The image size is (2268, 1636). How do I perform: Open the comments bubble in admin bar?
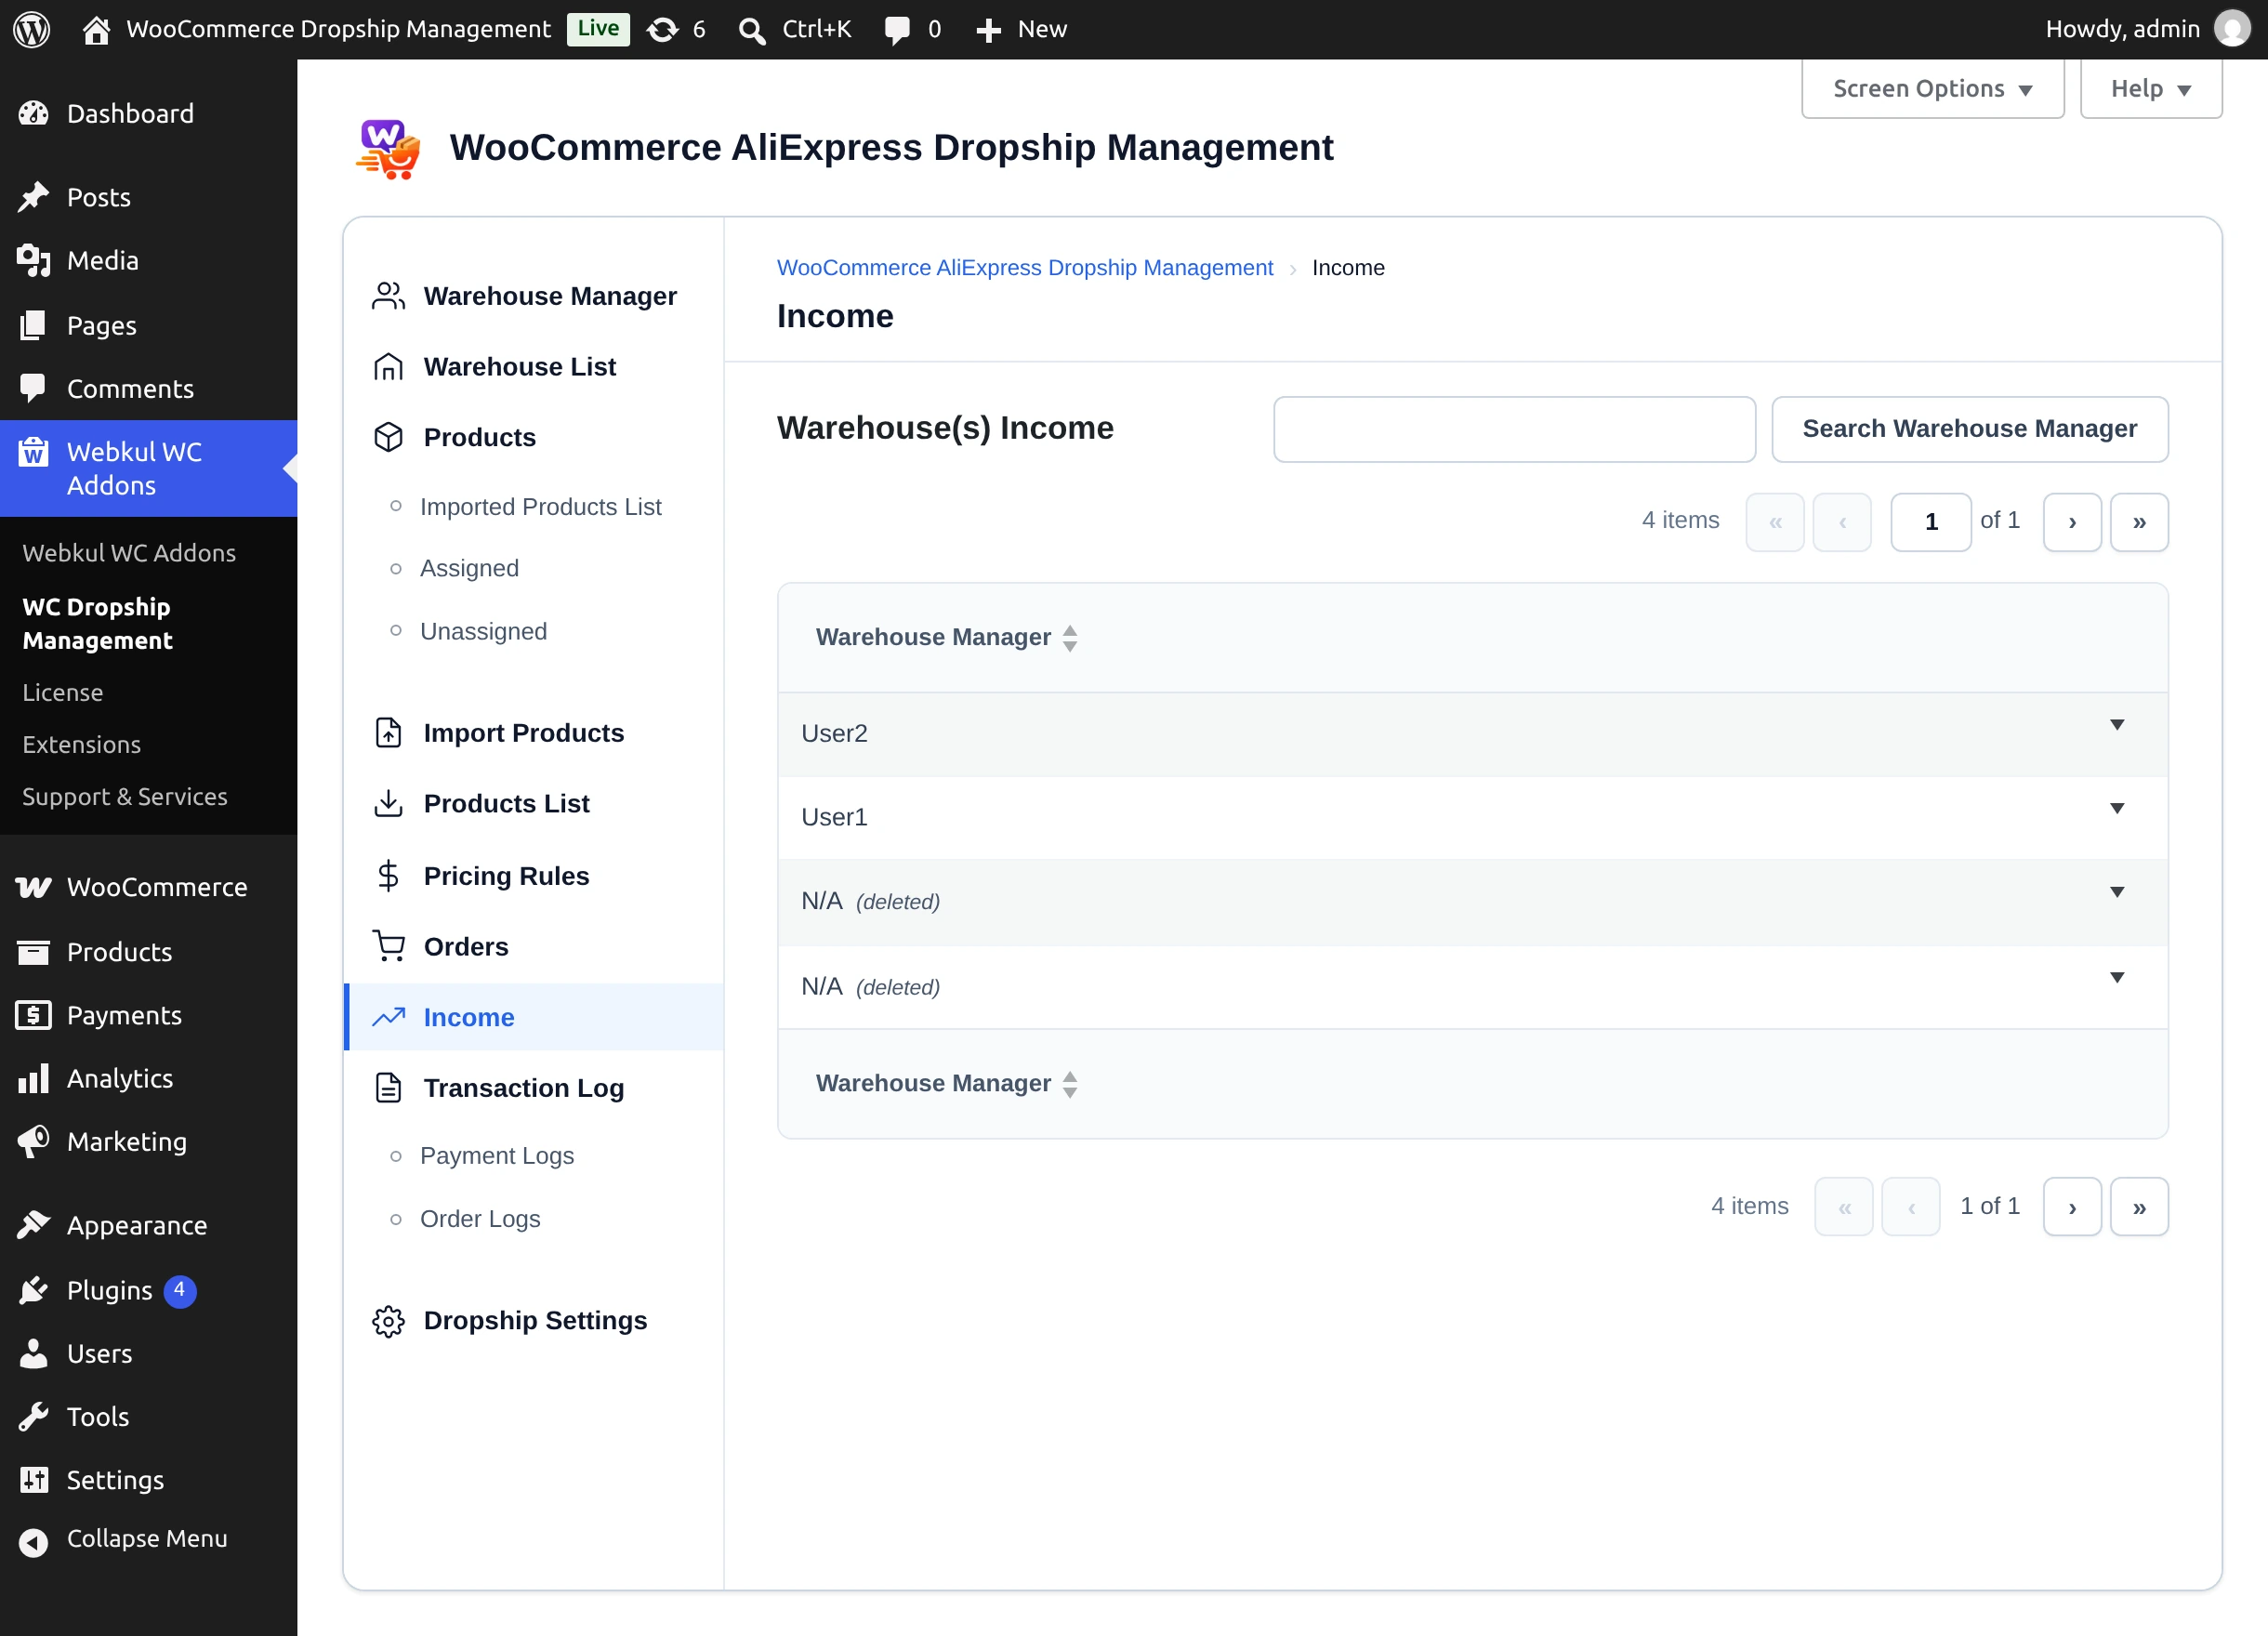point(897,30)
